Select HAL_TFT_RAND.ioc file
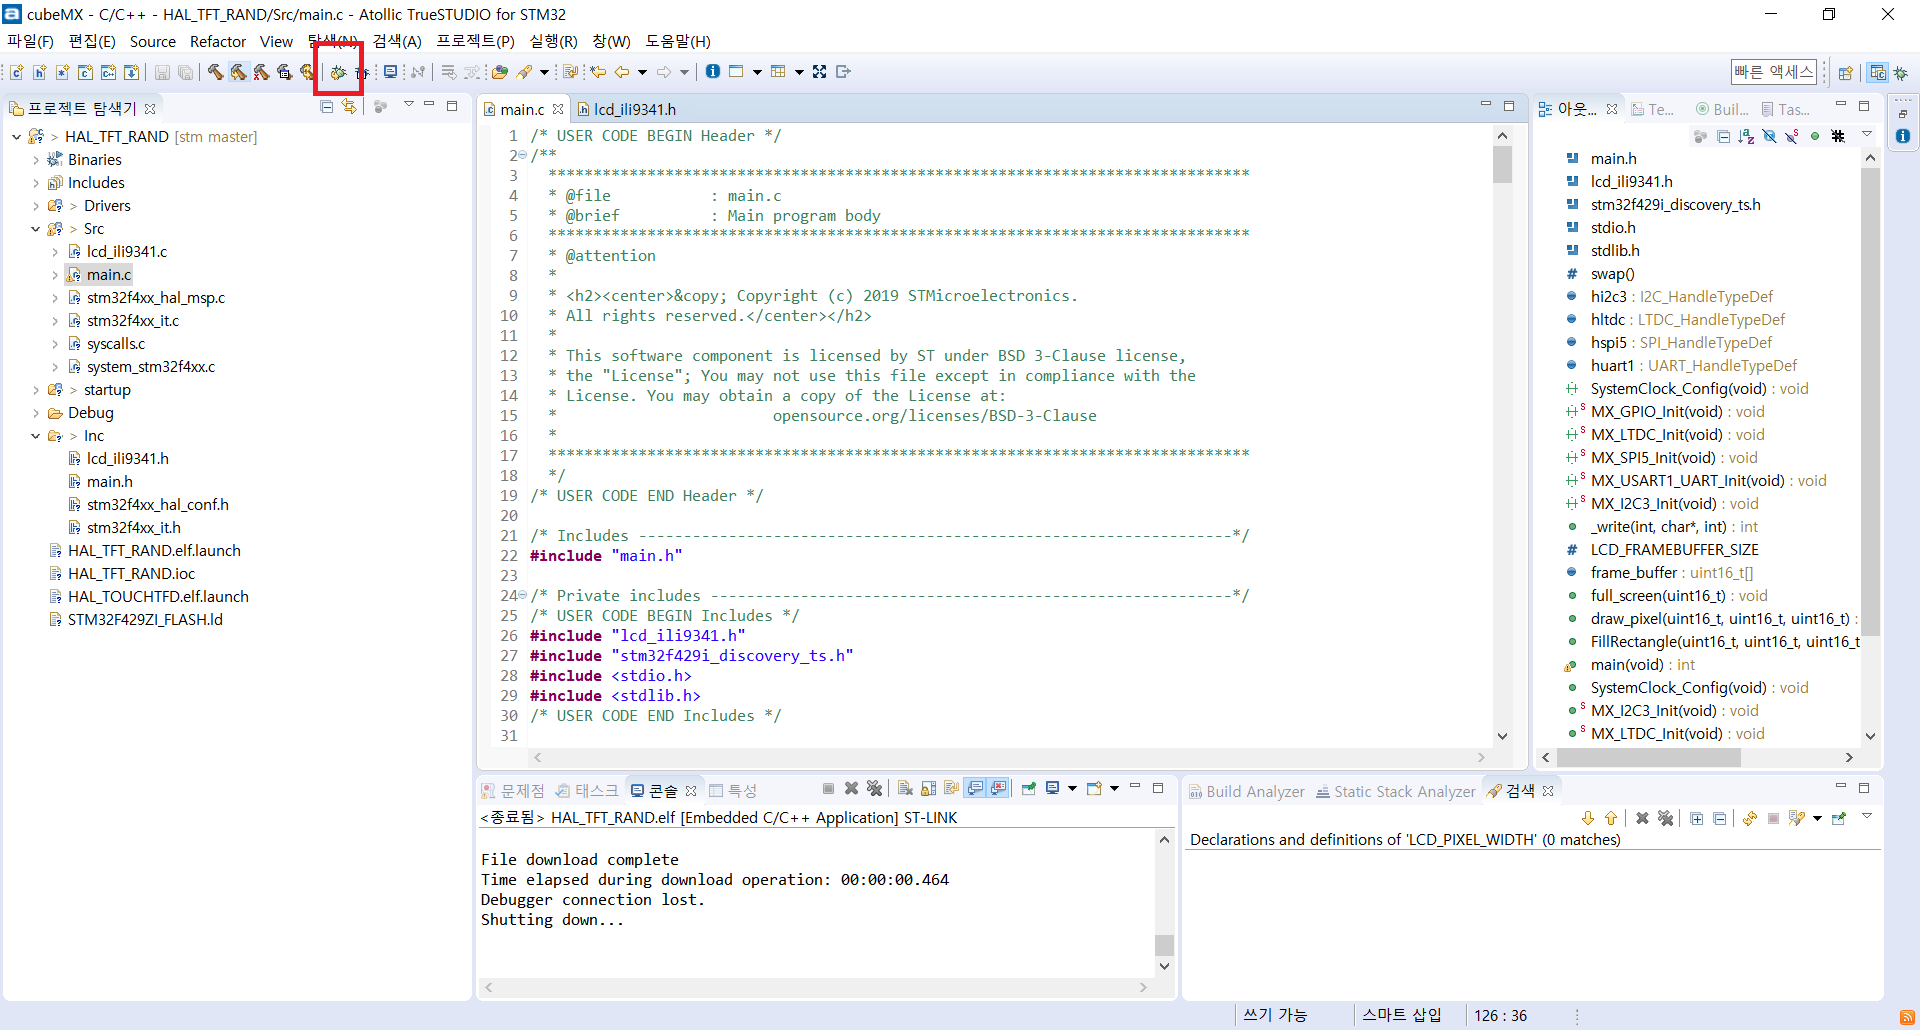Image resolution: width=1920 pixels, height=1030 pixels. click(131, 574)
